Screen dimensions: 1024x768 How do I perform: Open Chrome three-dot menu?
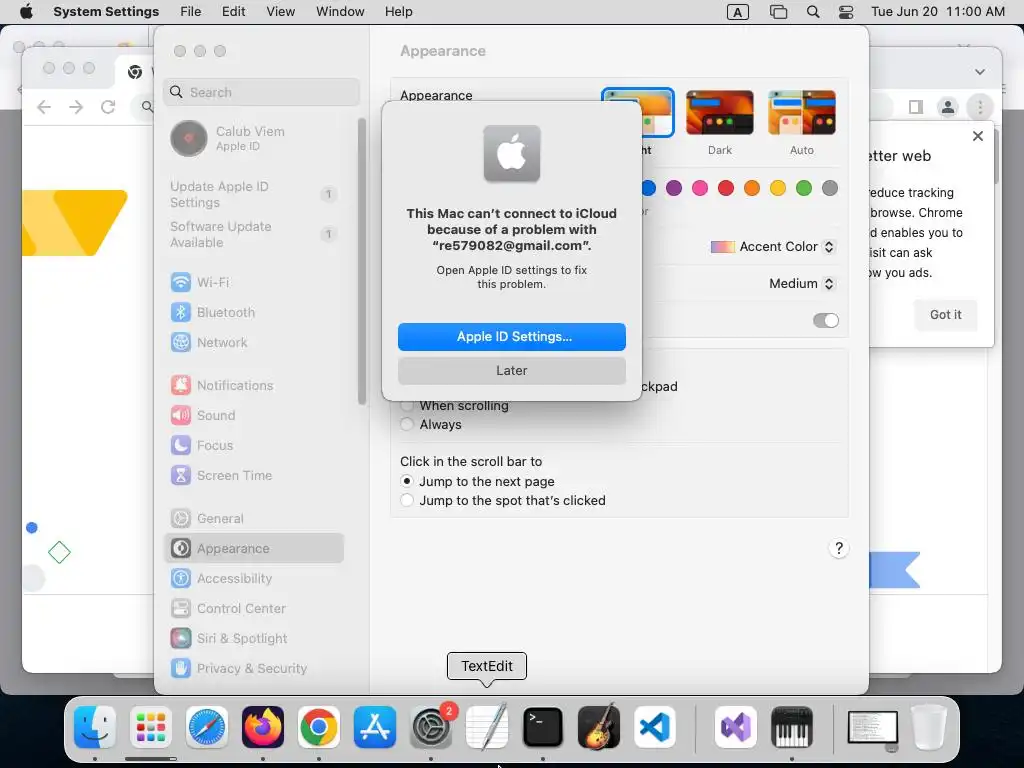point(980,107)
